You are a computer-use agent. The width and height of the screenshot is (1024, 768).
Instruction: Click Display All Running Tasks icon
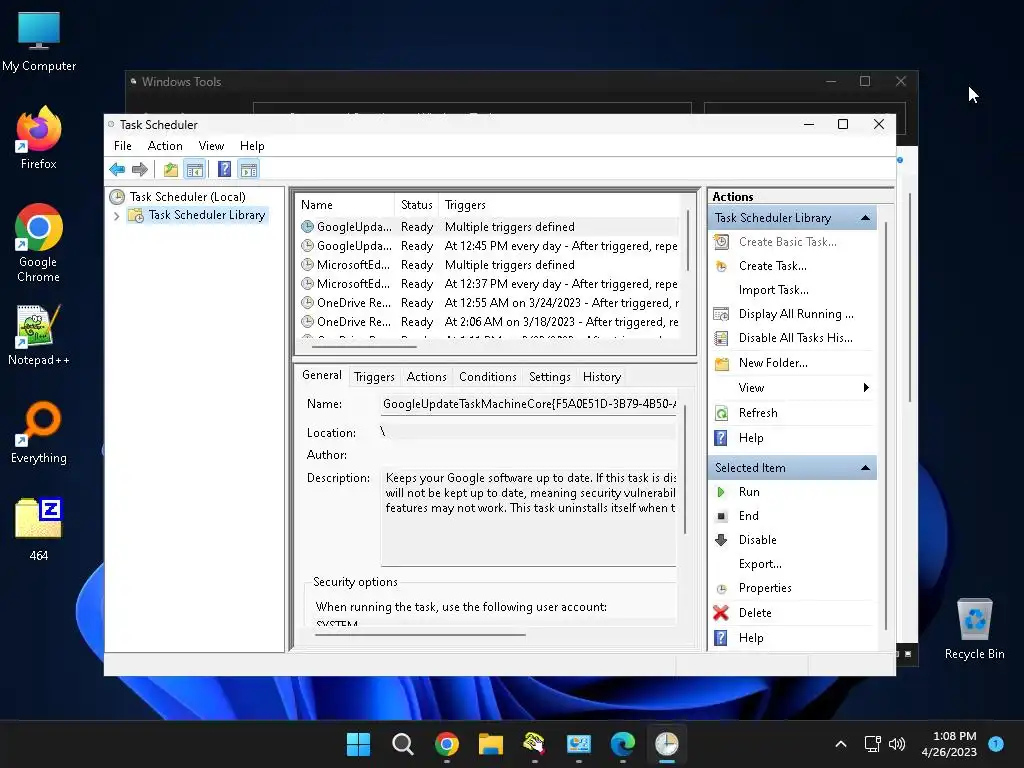point(722,314)
